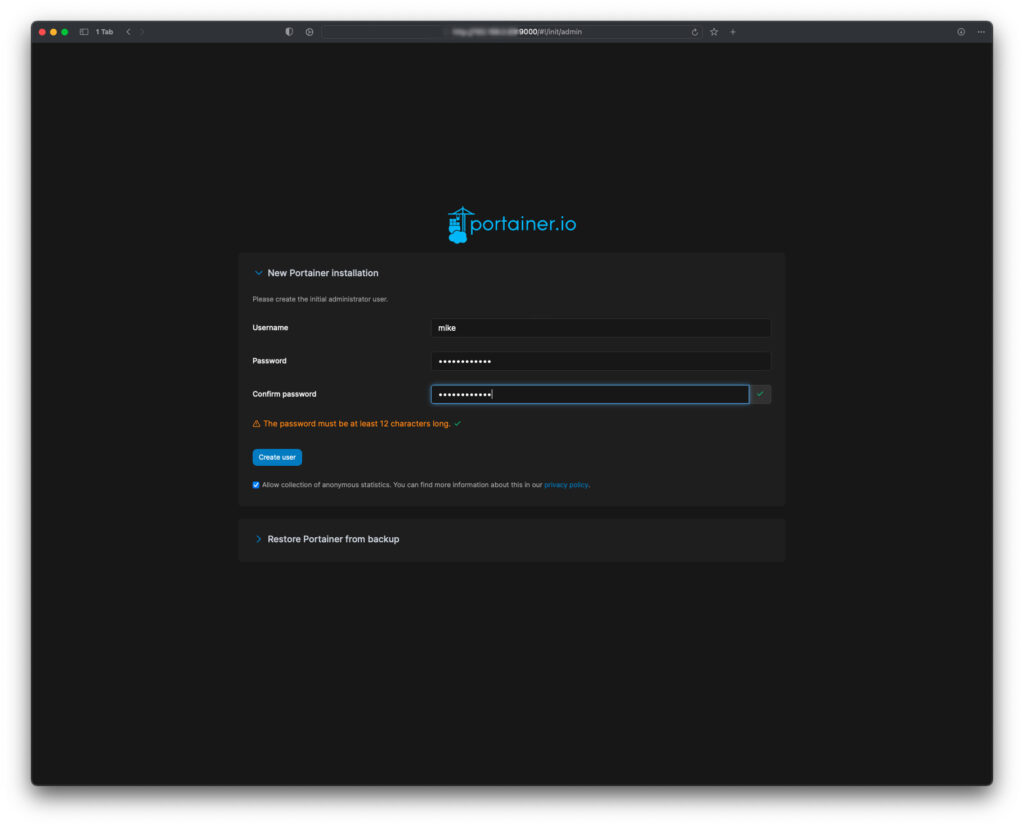Bookmark the page with the star icon
The width and height of the screenshot is (1024, 827).
click(714, 32)
